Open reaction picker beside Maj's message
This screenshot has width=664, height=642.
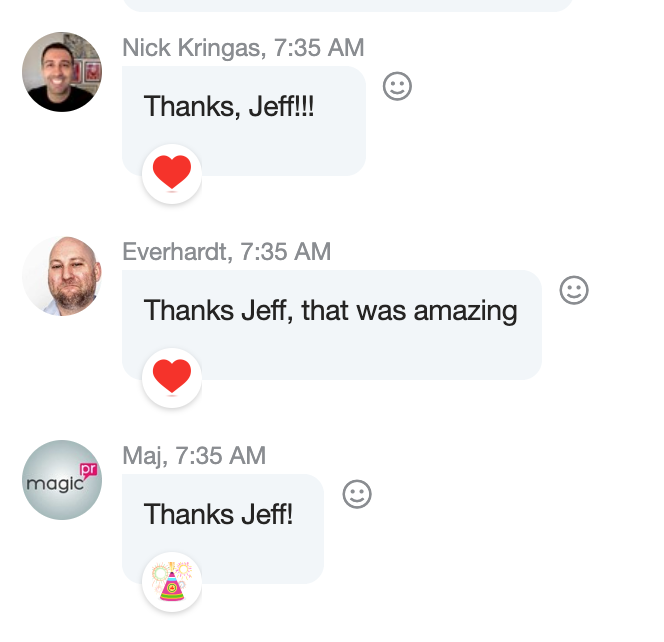pos(357,494)
